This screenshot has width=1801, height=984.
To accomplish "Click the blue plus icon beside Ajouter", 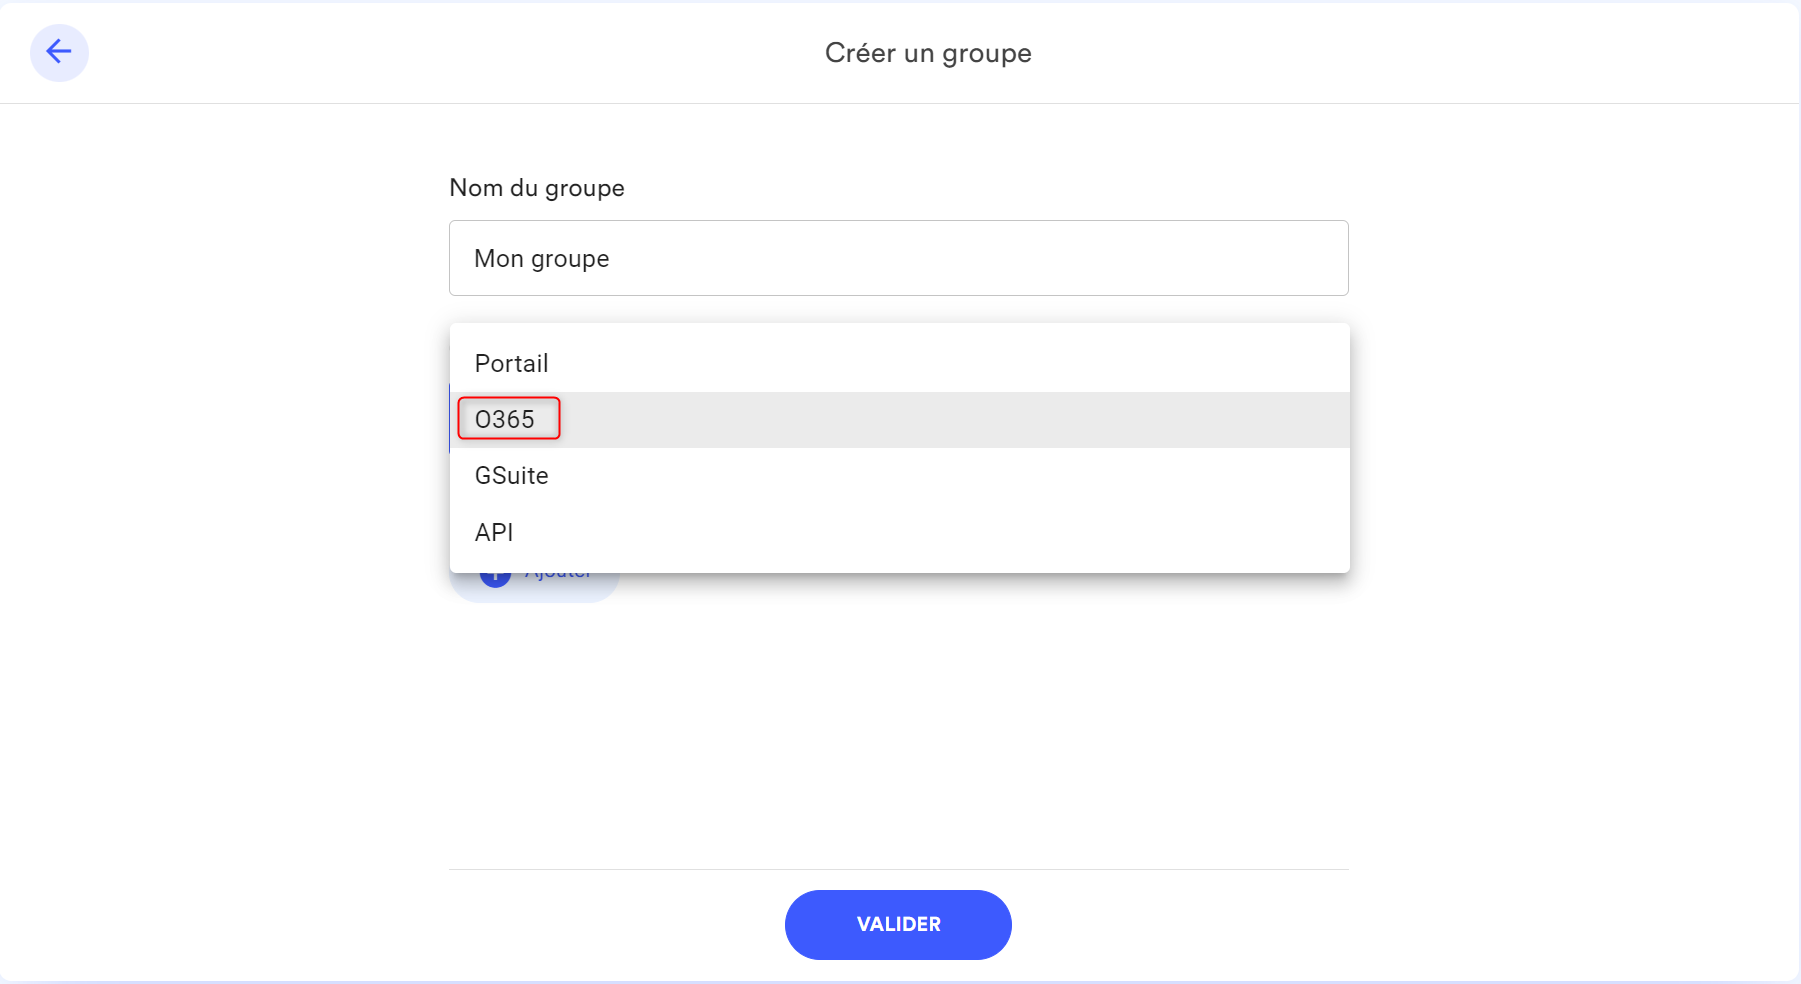I will tap(495, 579).
